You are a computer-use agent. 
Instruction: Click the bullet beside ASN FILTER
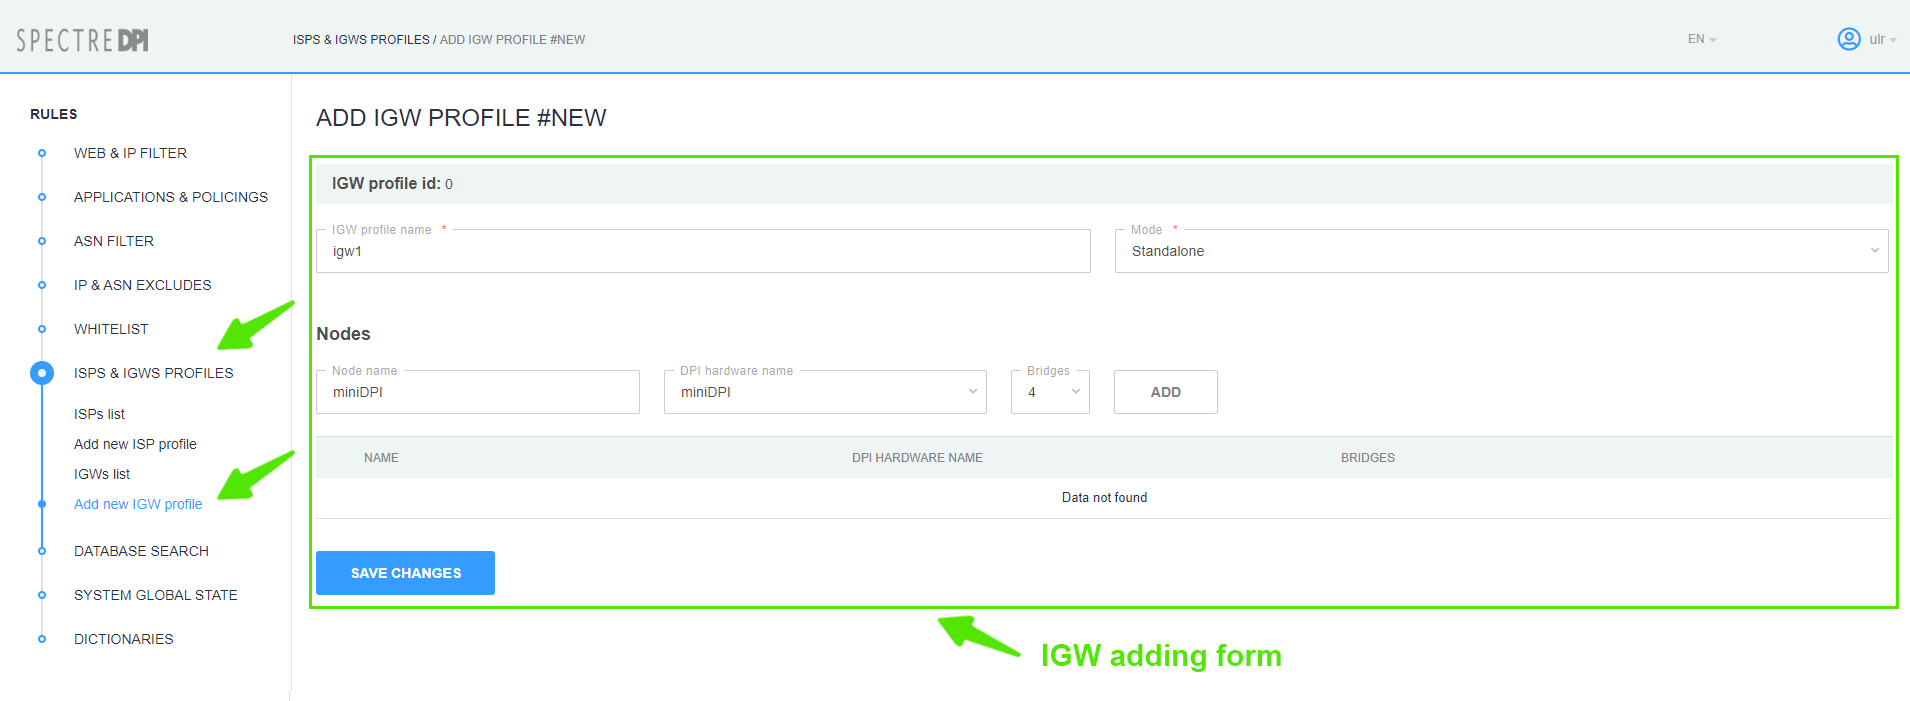coord(42,241)
